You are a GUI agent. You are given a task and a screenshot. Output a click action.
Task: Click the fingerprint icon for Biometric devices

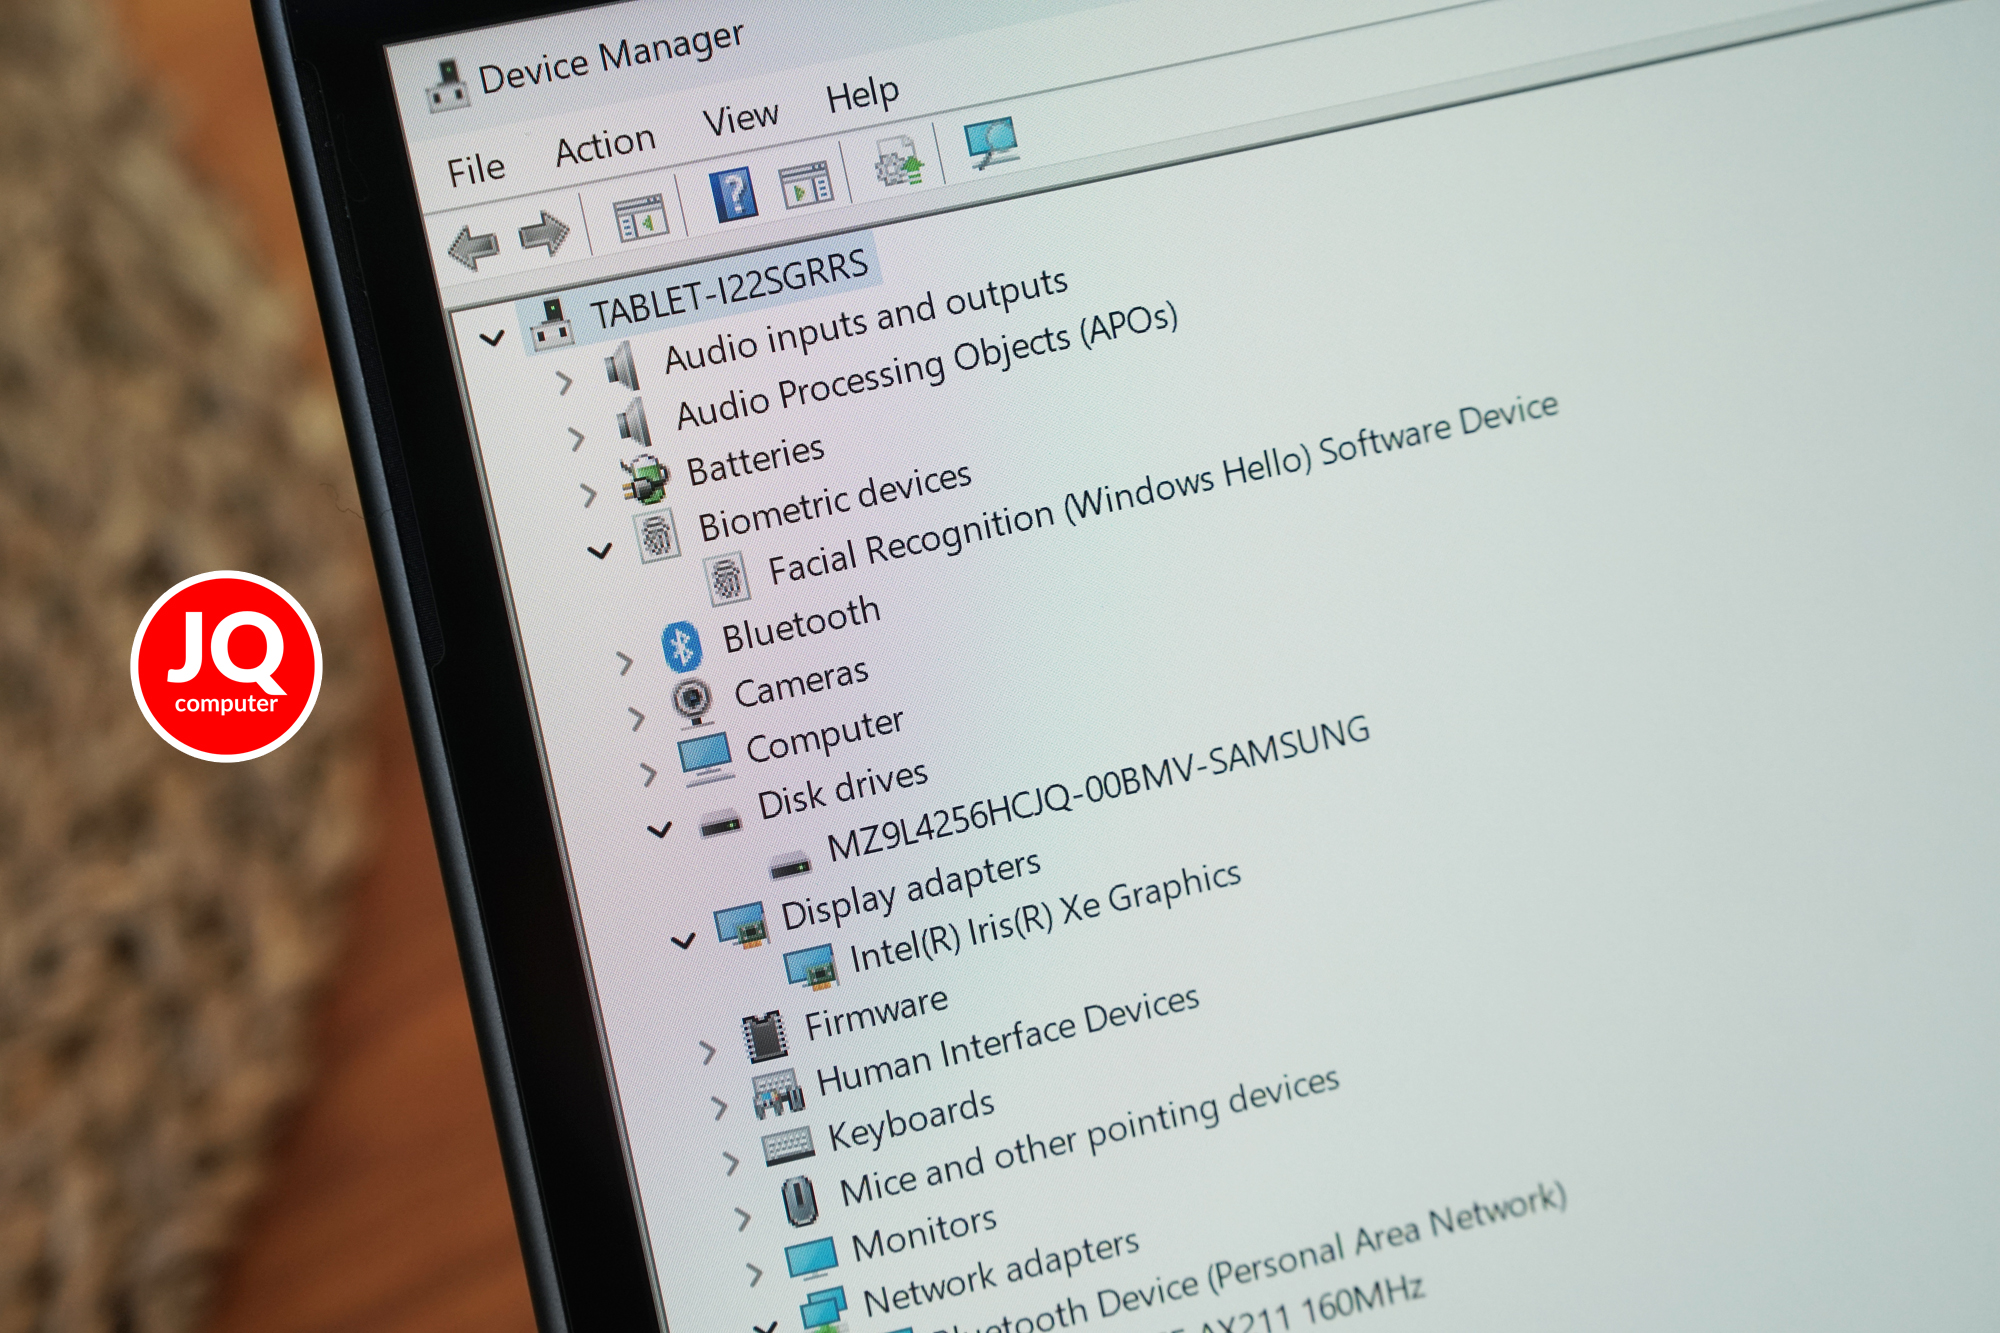click(658, 535)
